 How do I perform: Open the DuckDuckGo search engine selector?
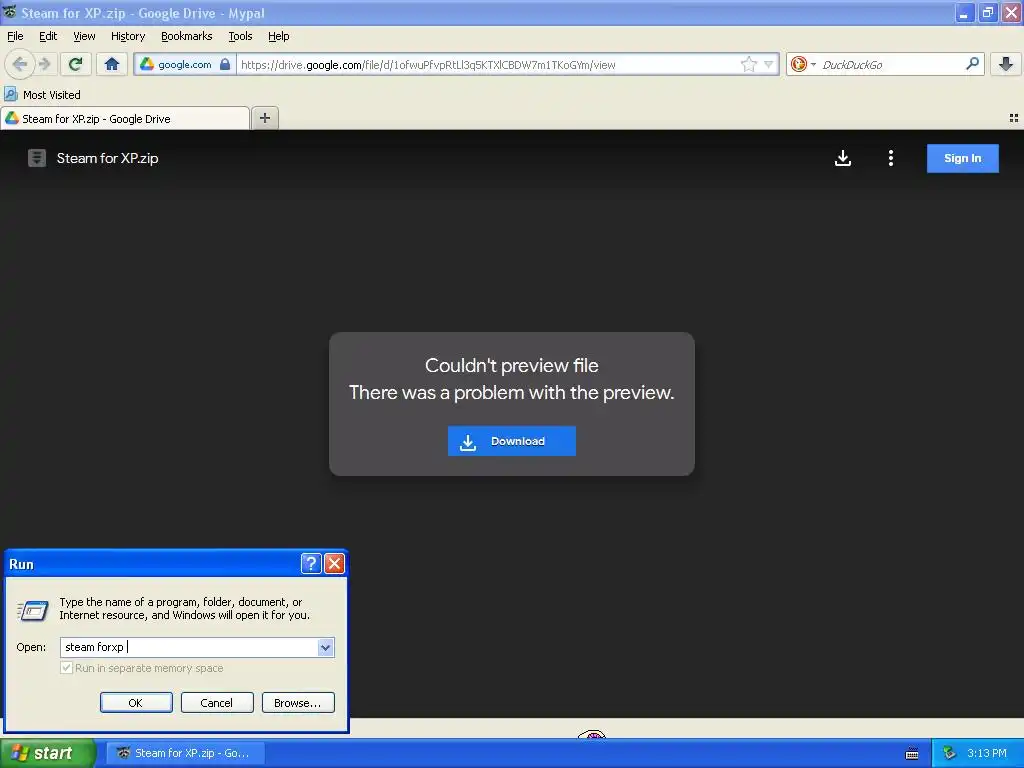click(x=803, y=64)
